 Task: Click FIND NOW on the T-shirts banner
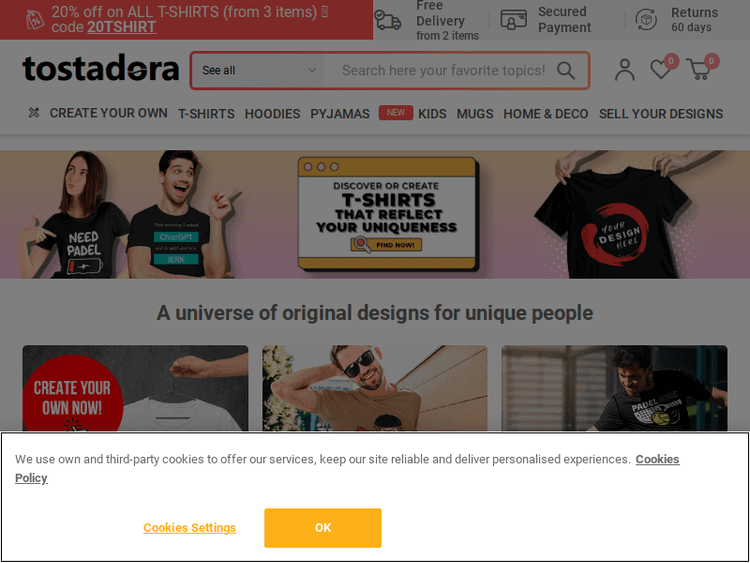click(x=386, y=245)
